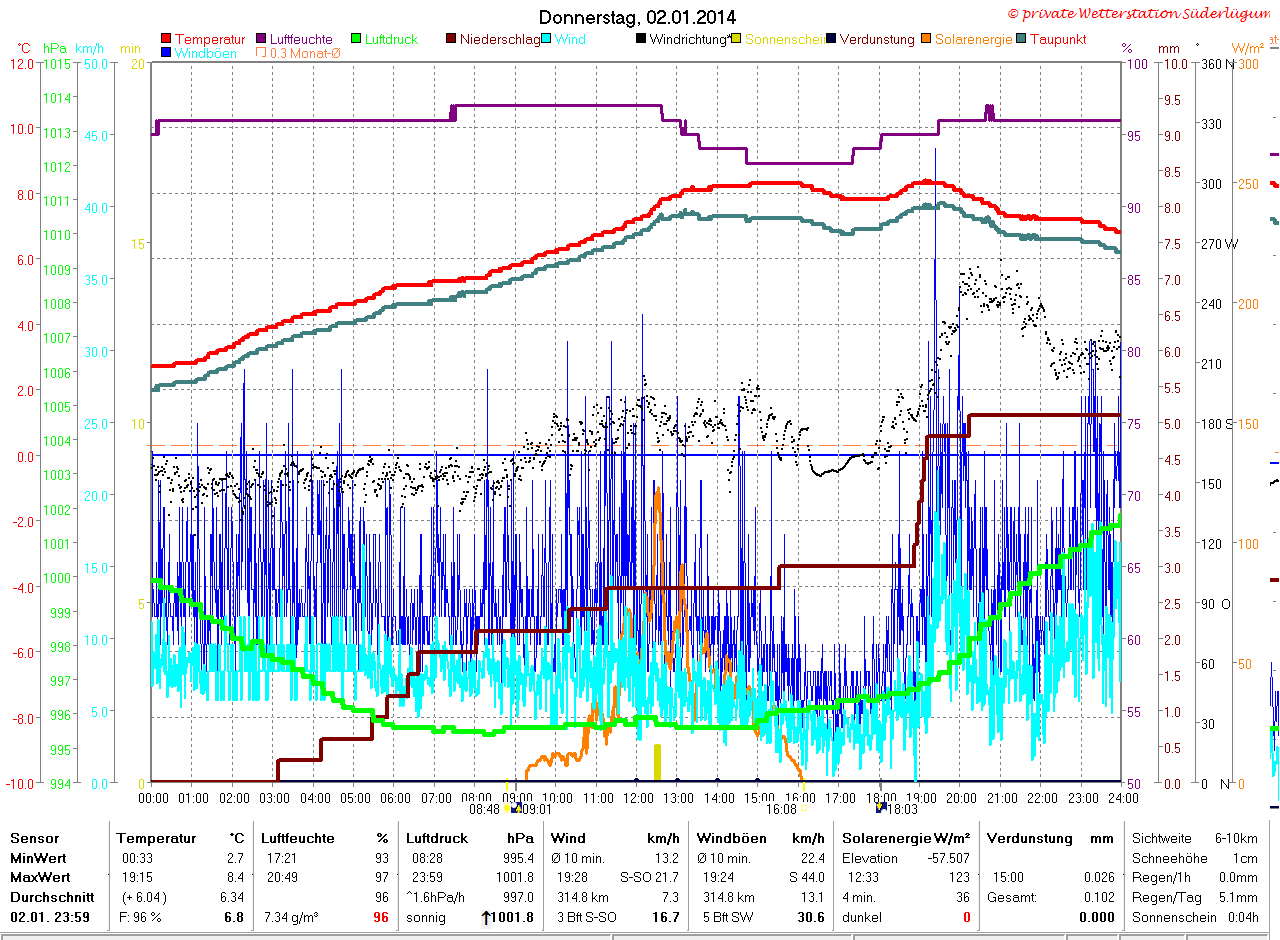Click the sunrise sun icon at 08:48
The image size is (1280, 940).
(x=507, y=808)
